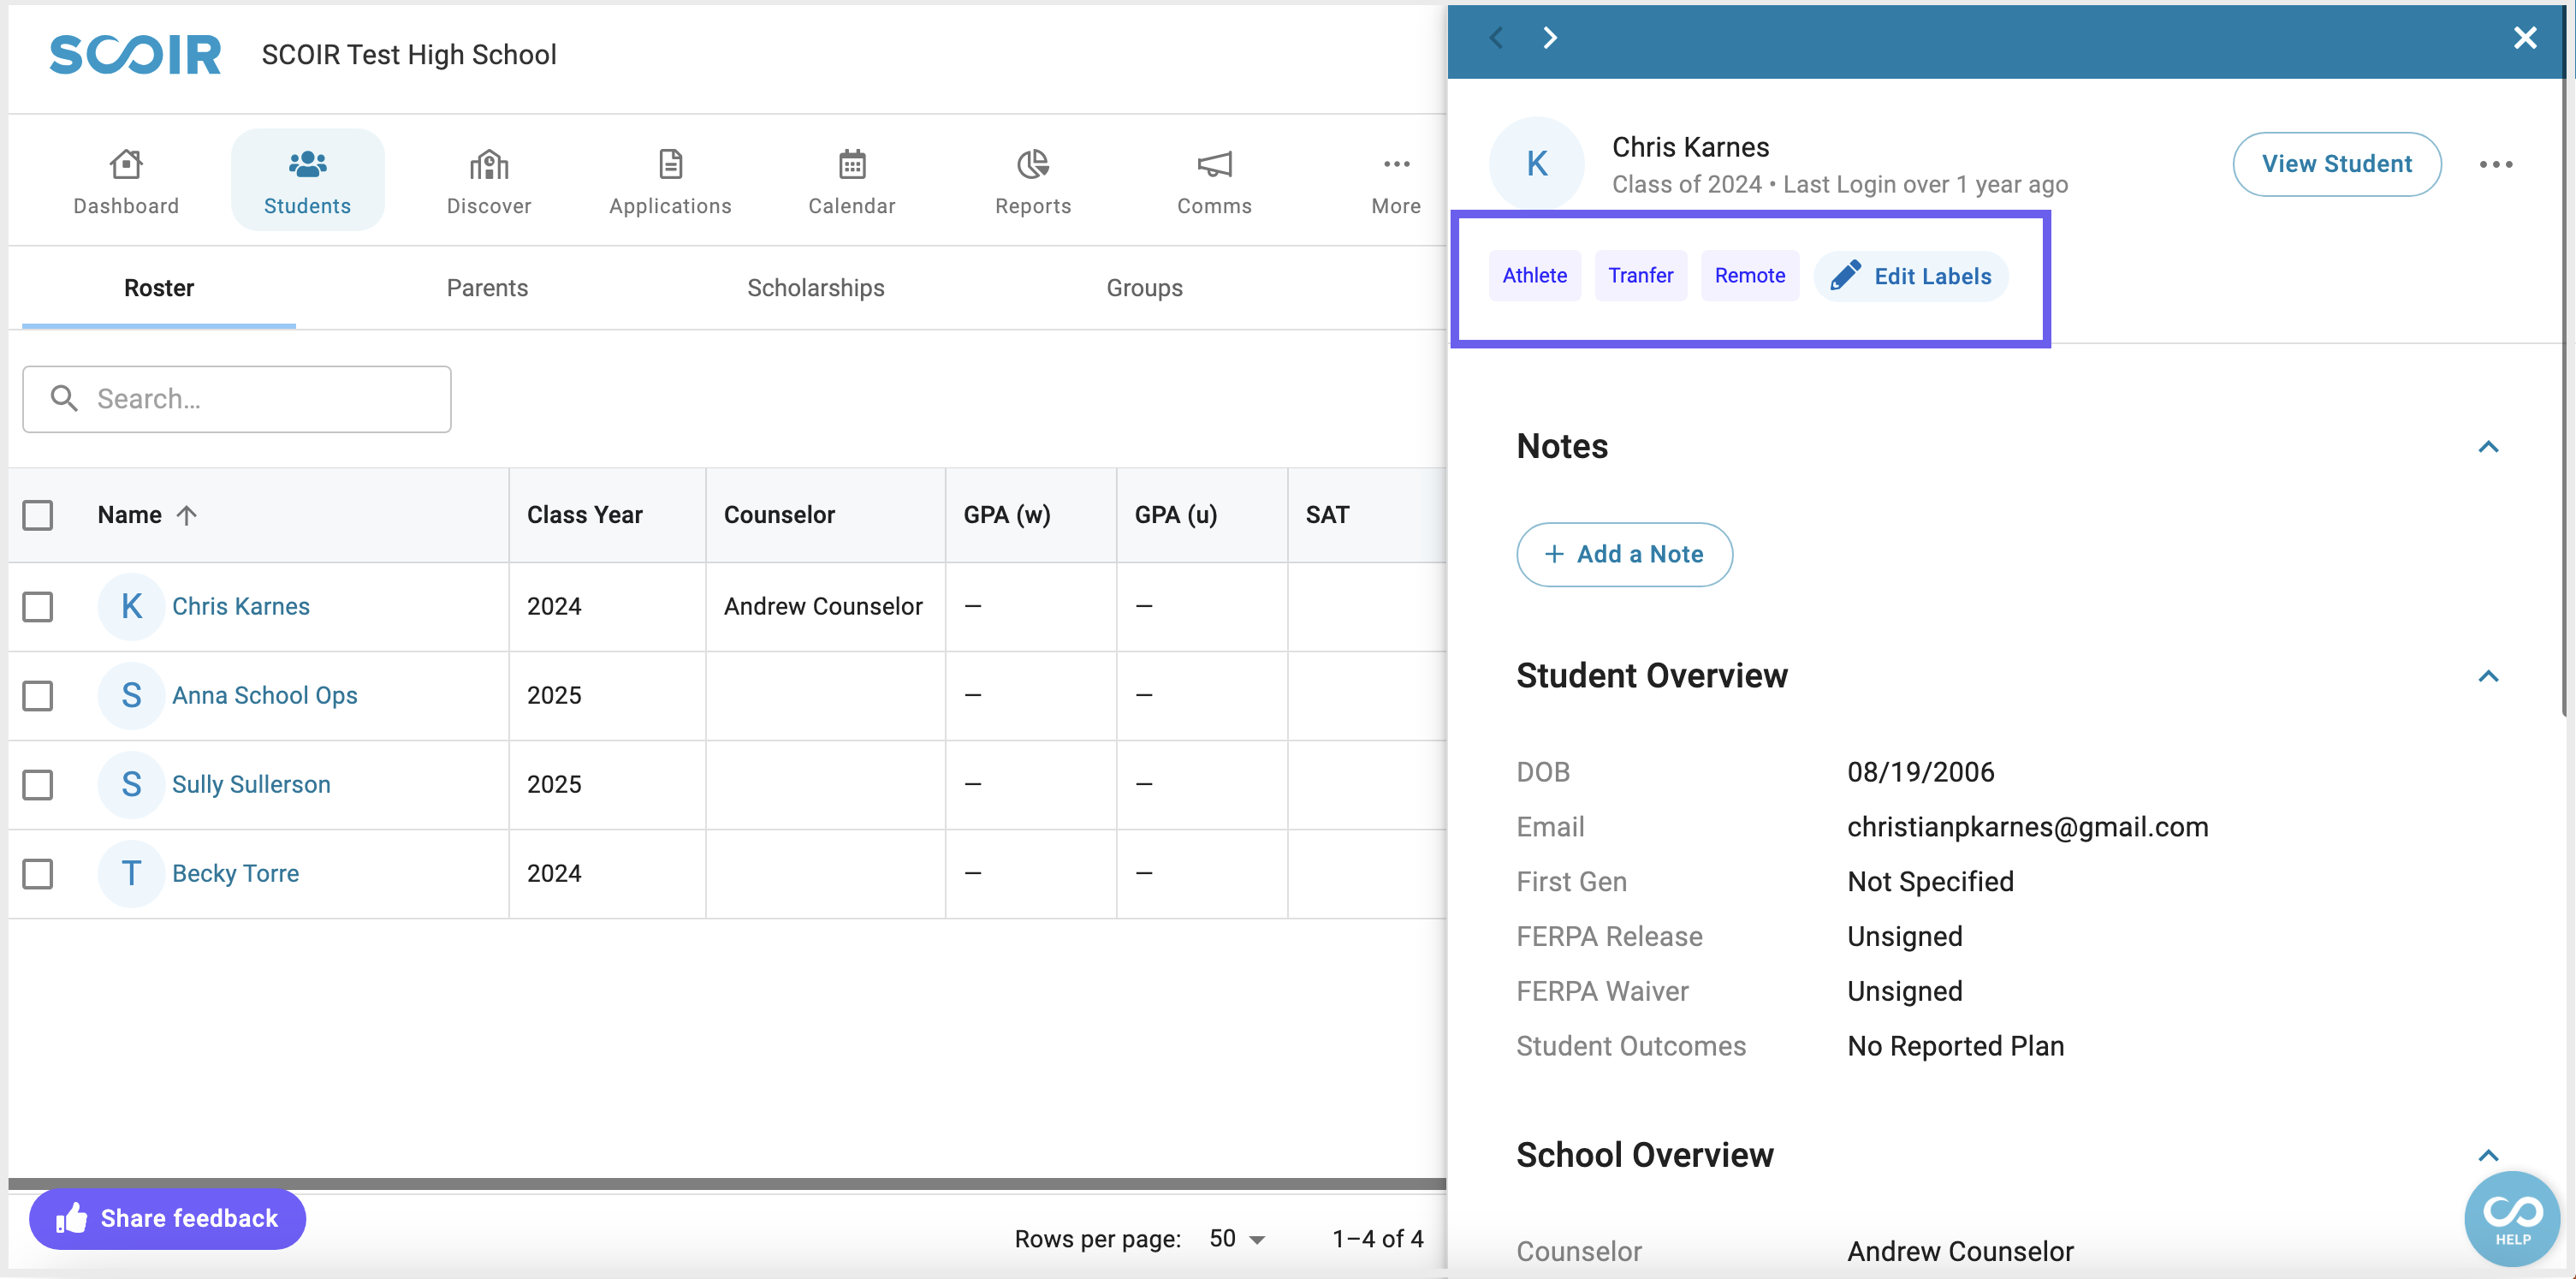Click the Edit Labels pencil icon
This screenshot has height=1279, width=2576.
point(1843,275)
